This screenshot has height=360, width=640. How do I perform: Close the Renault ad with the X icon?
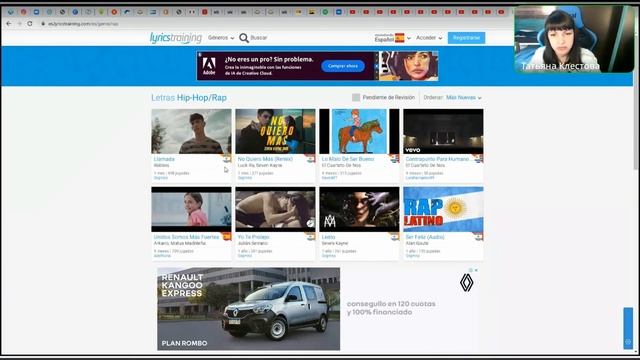pos(476,270)
